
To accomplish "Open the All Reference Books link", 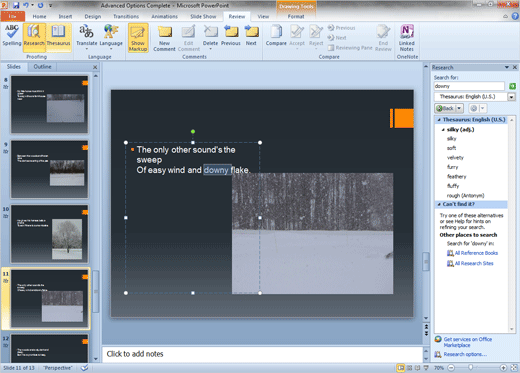I will (476, 253).
